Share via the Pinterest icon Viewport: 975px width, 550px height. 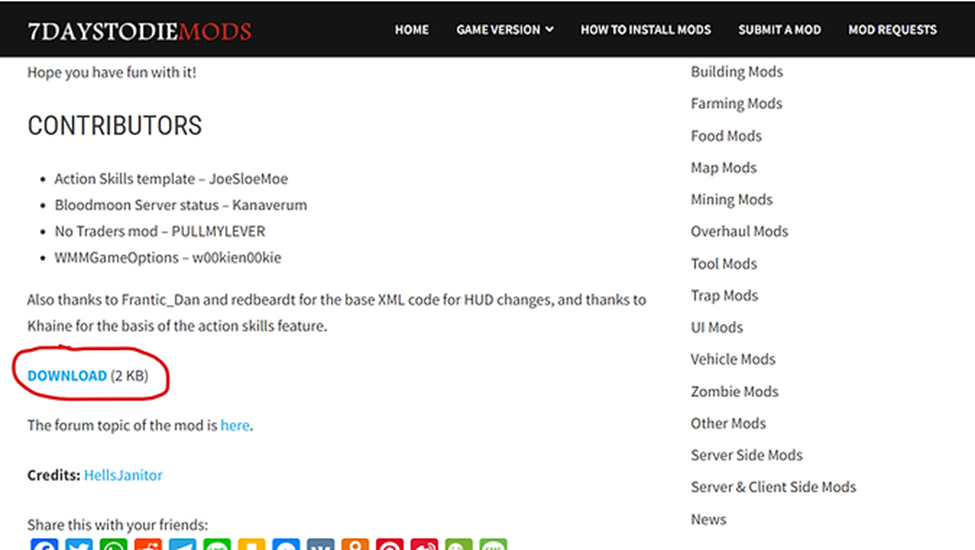(x=389, y=544)
